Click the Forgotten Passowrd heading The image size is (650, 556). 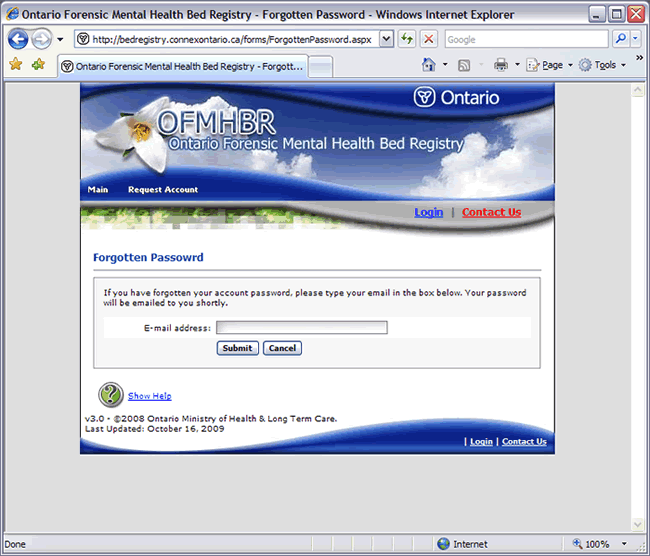pyautogui.click(x=148, y=257)
